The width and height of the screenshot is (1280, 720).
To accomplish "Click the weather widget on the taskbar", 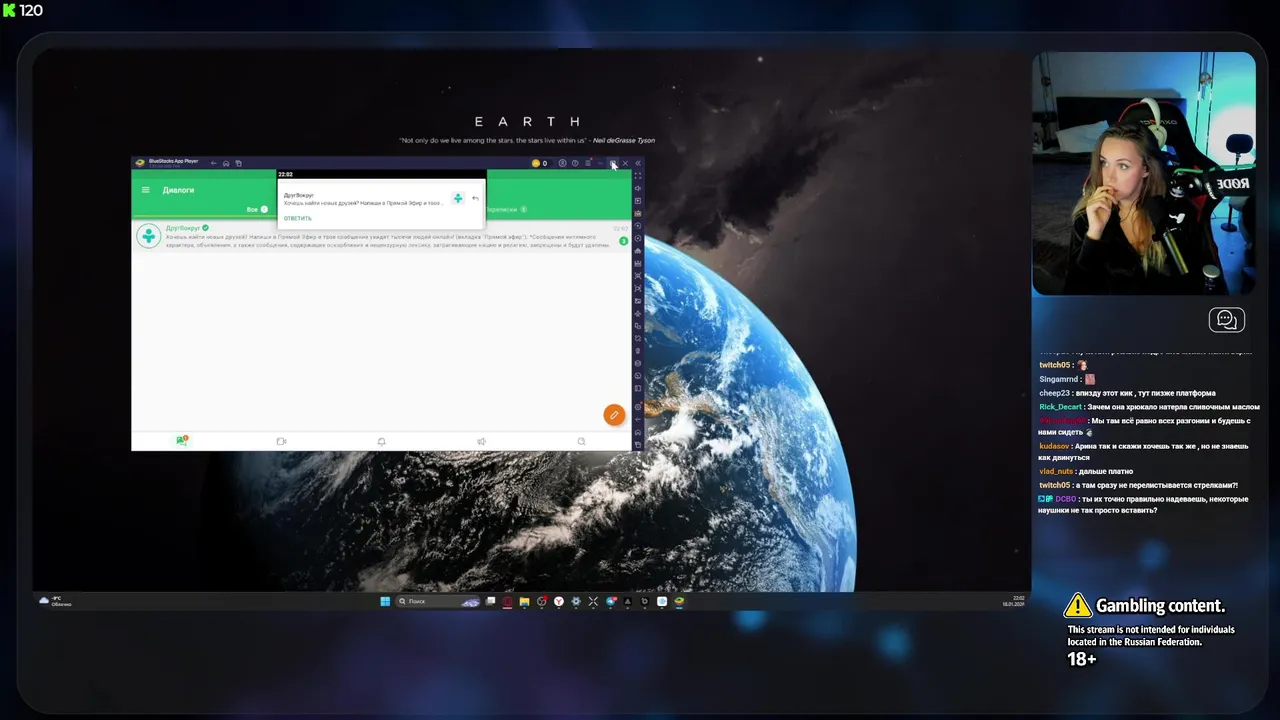I will [55, 601].
